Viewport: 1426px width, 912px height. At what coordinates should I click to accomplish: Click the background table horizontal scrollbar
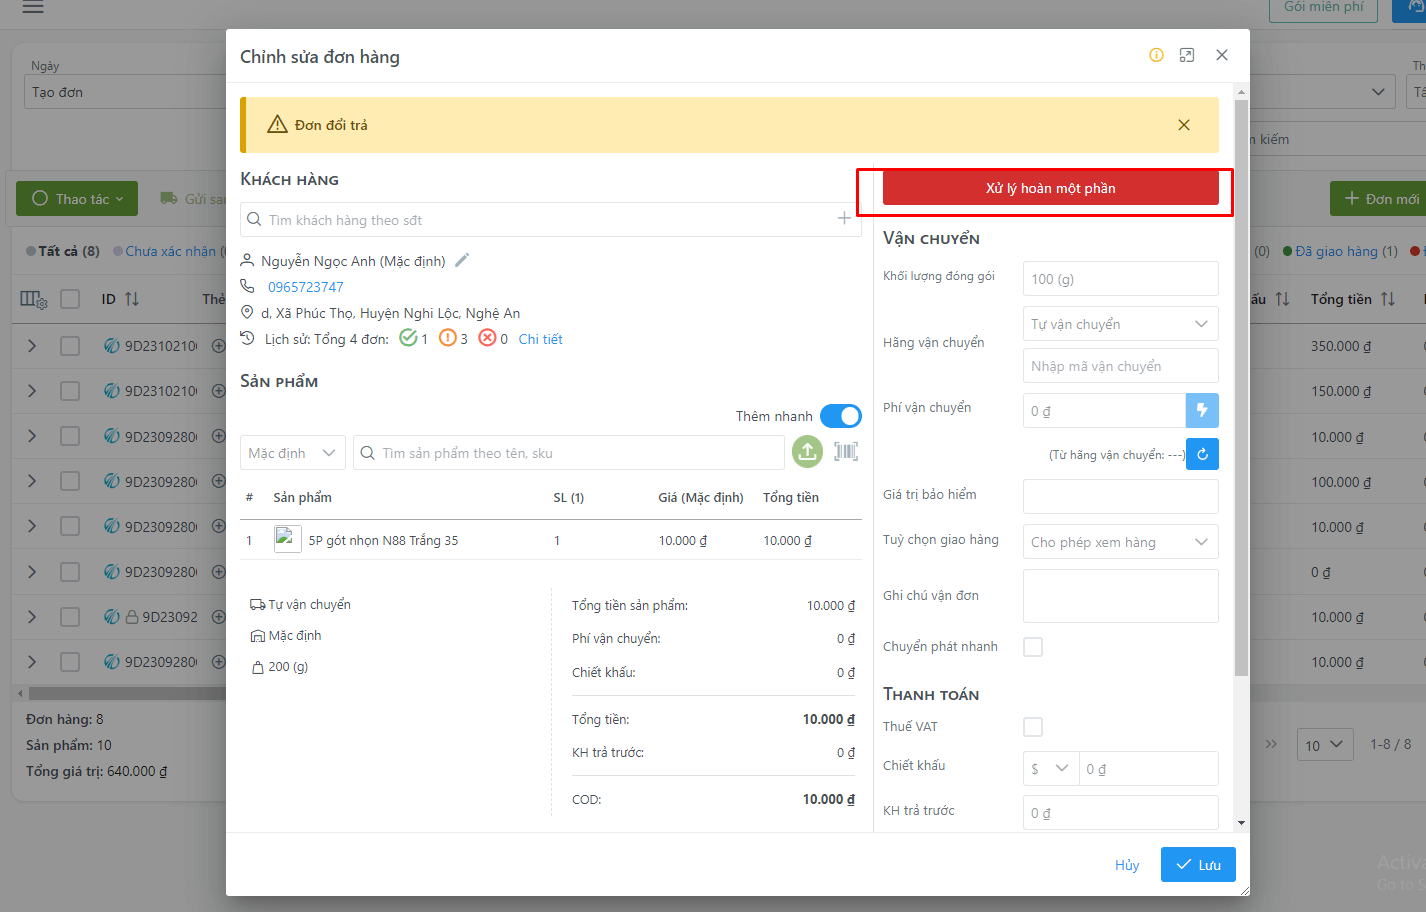pyautogui.click(x=128, y=693)
